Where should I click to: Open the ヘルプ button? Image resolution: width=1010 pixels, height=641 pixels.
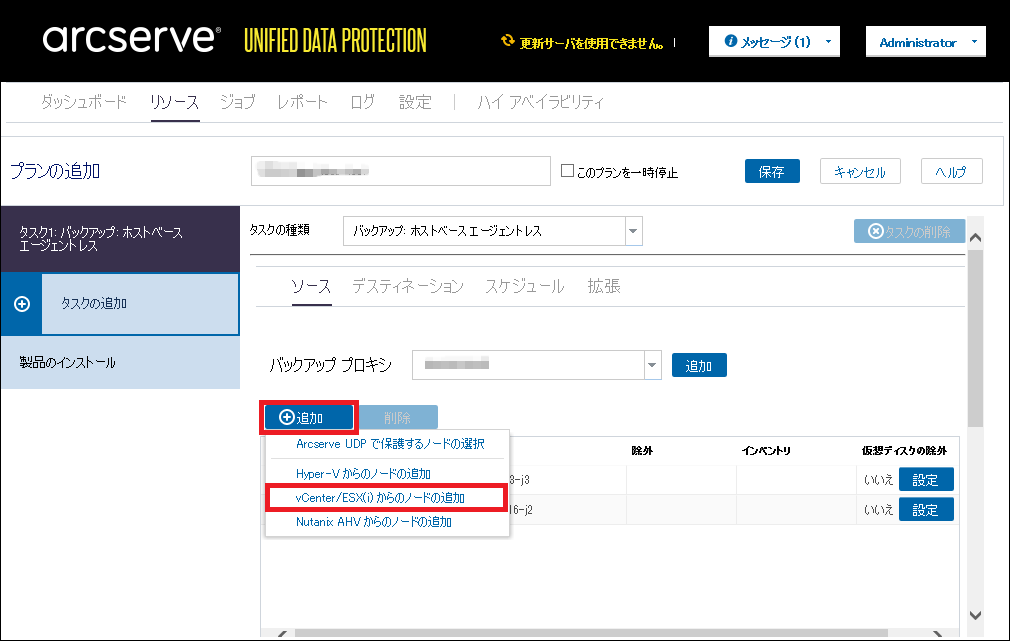tap(951, 171)
